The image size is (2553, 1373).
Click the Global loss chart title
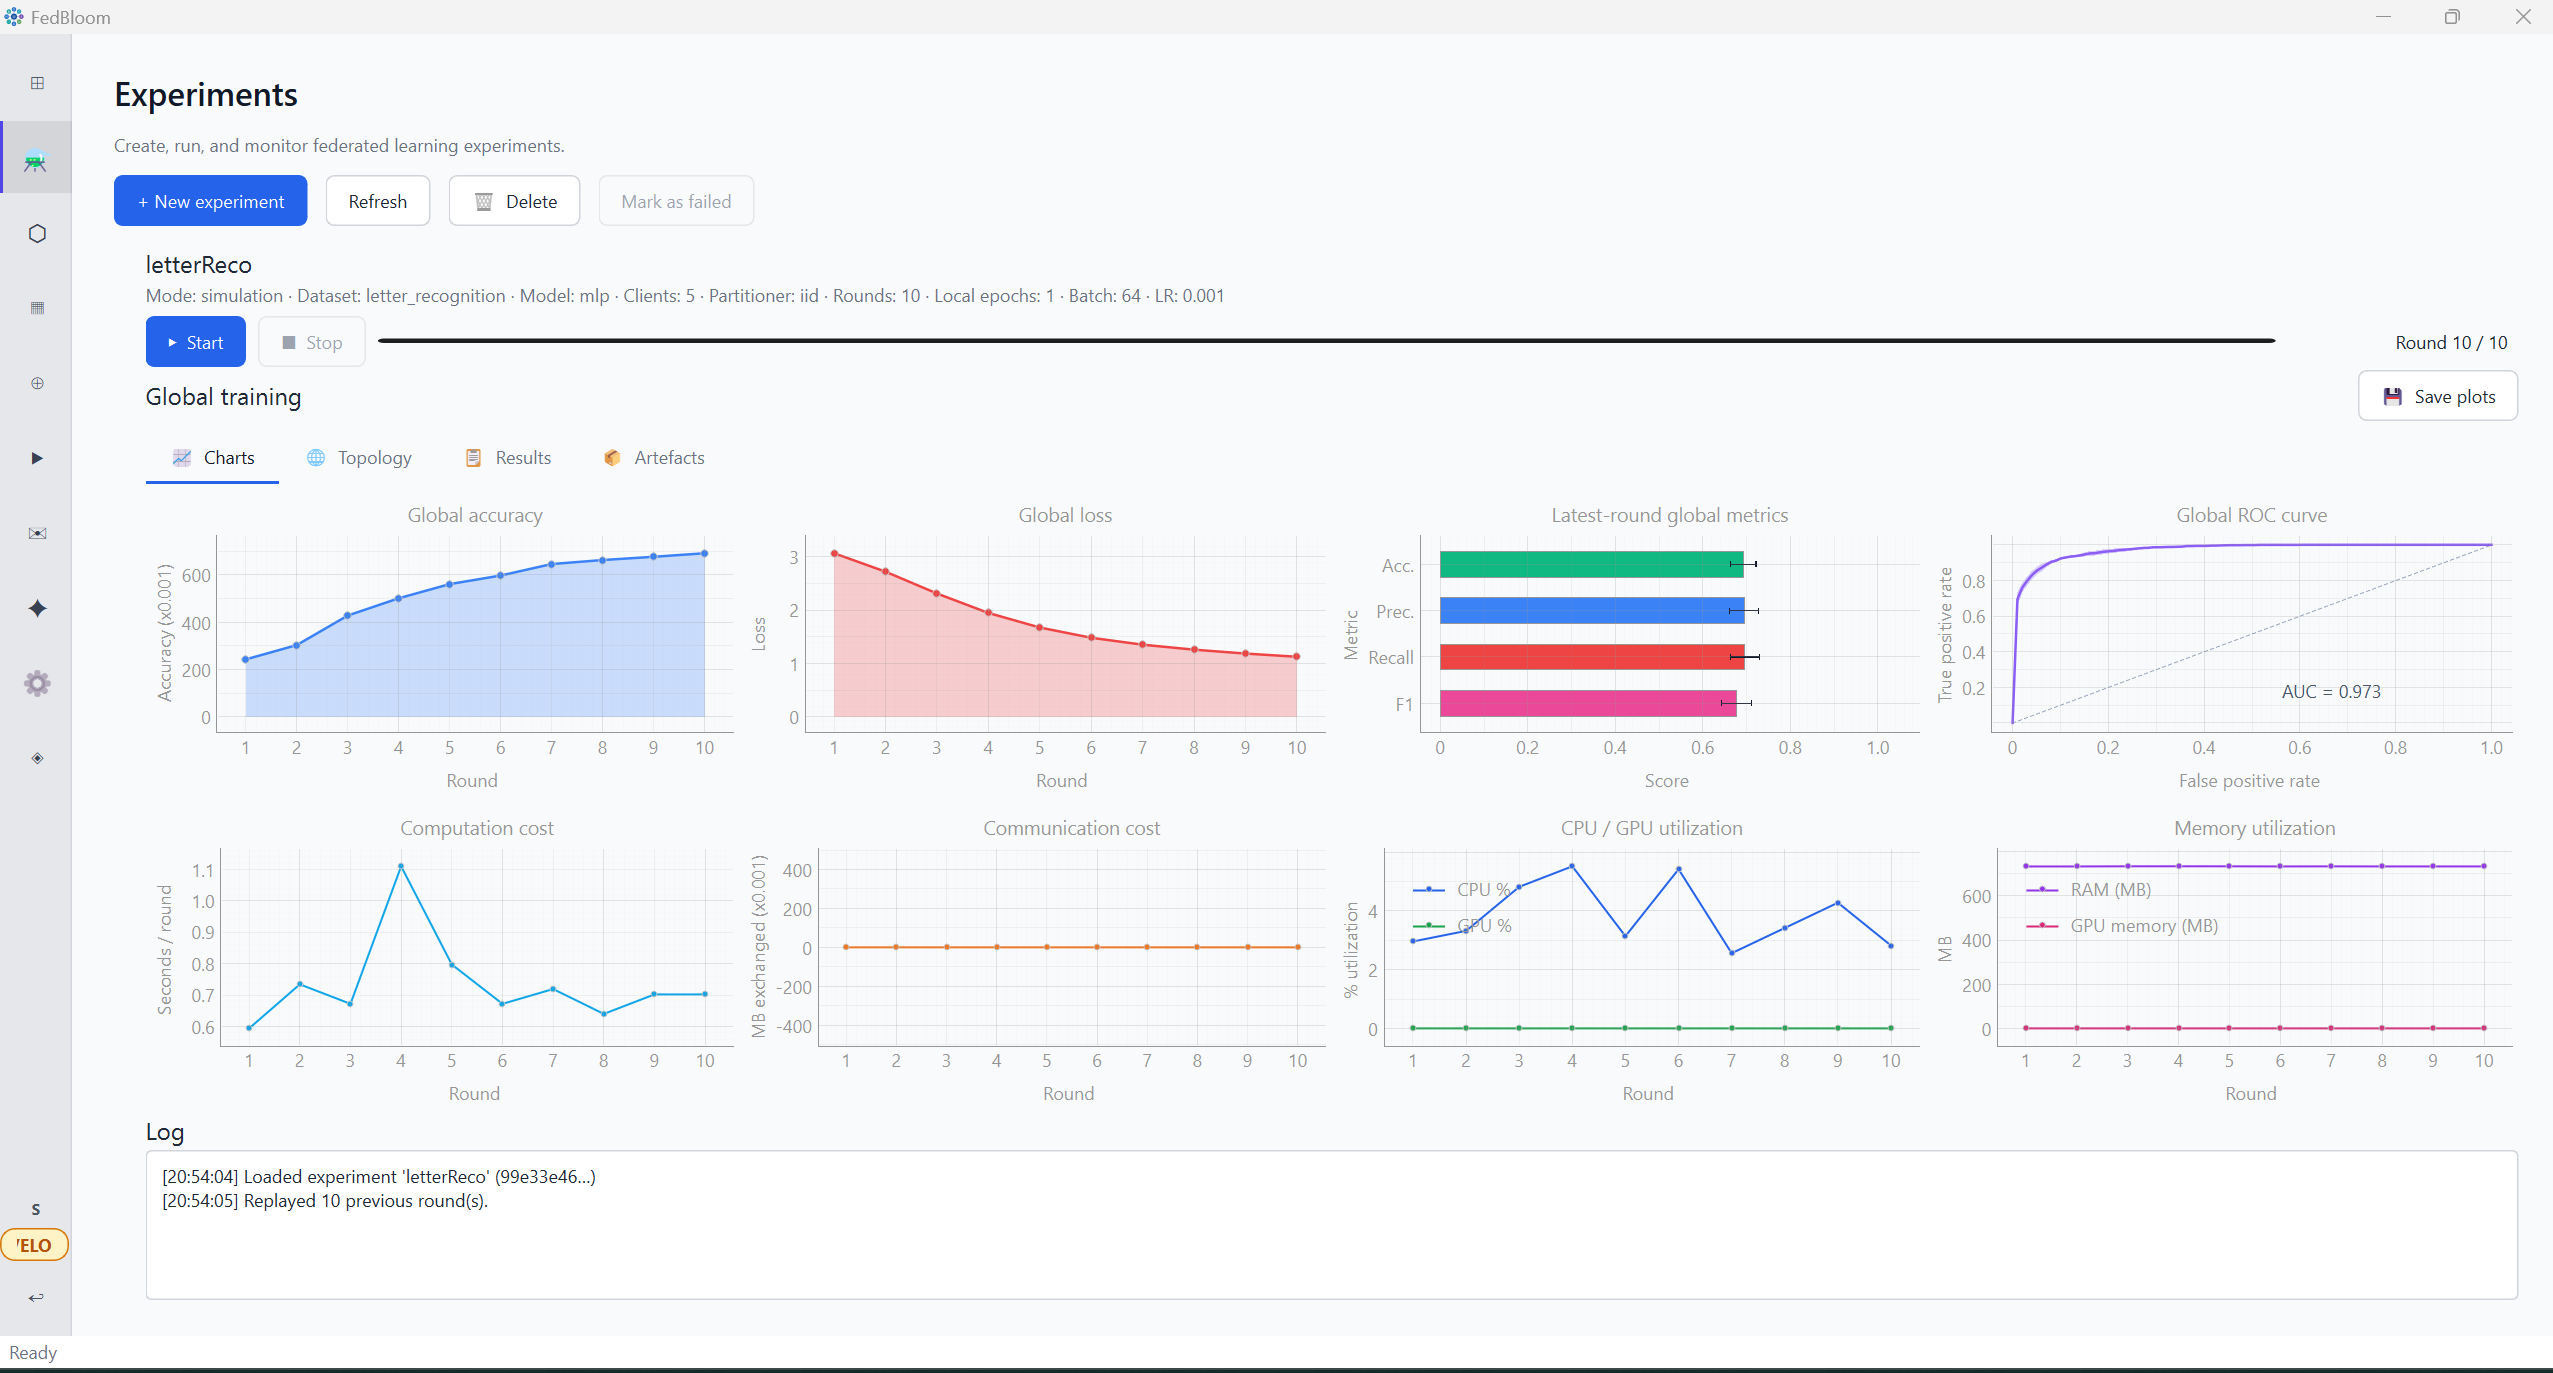tap(1065, 515)
